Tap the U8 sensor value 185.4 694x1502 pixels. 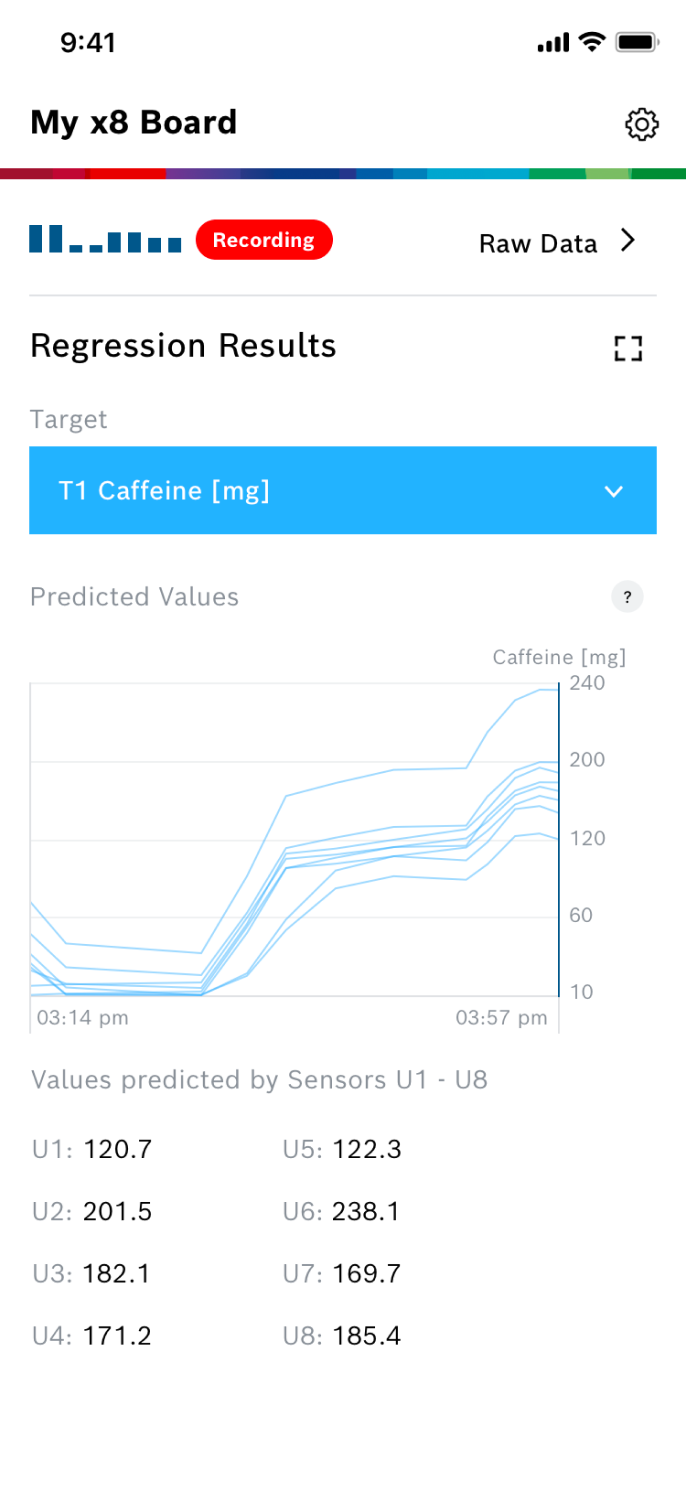point(366,1336)
